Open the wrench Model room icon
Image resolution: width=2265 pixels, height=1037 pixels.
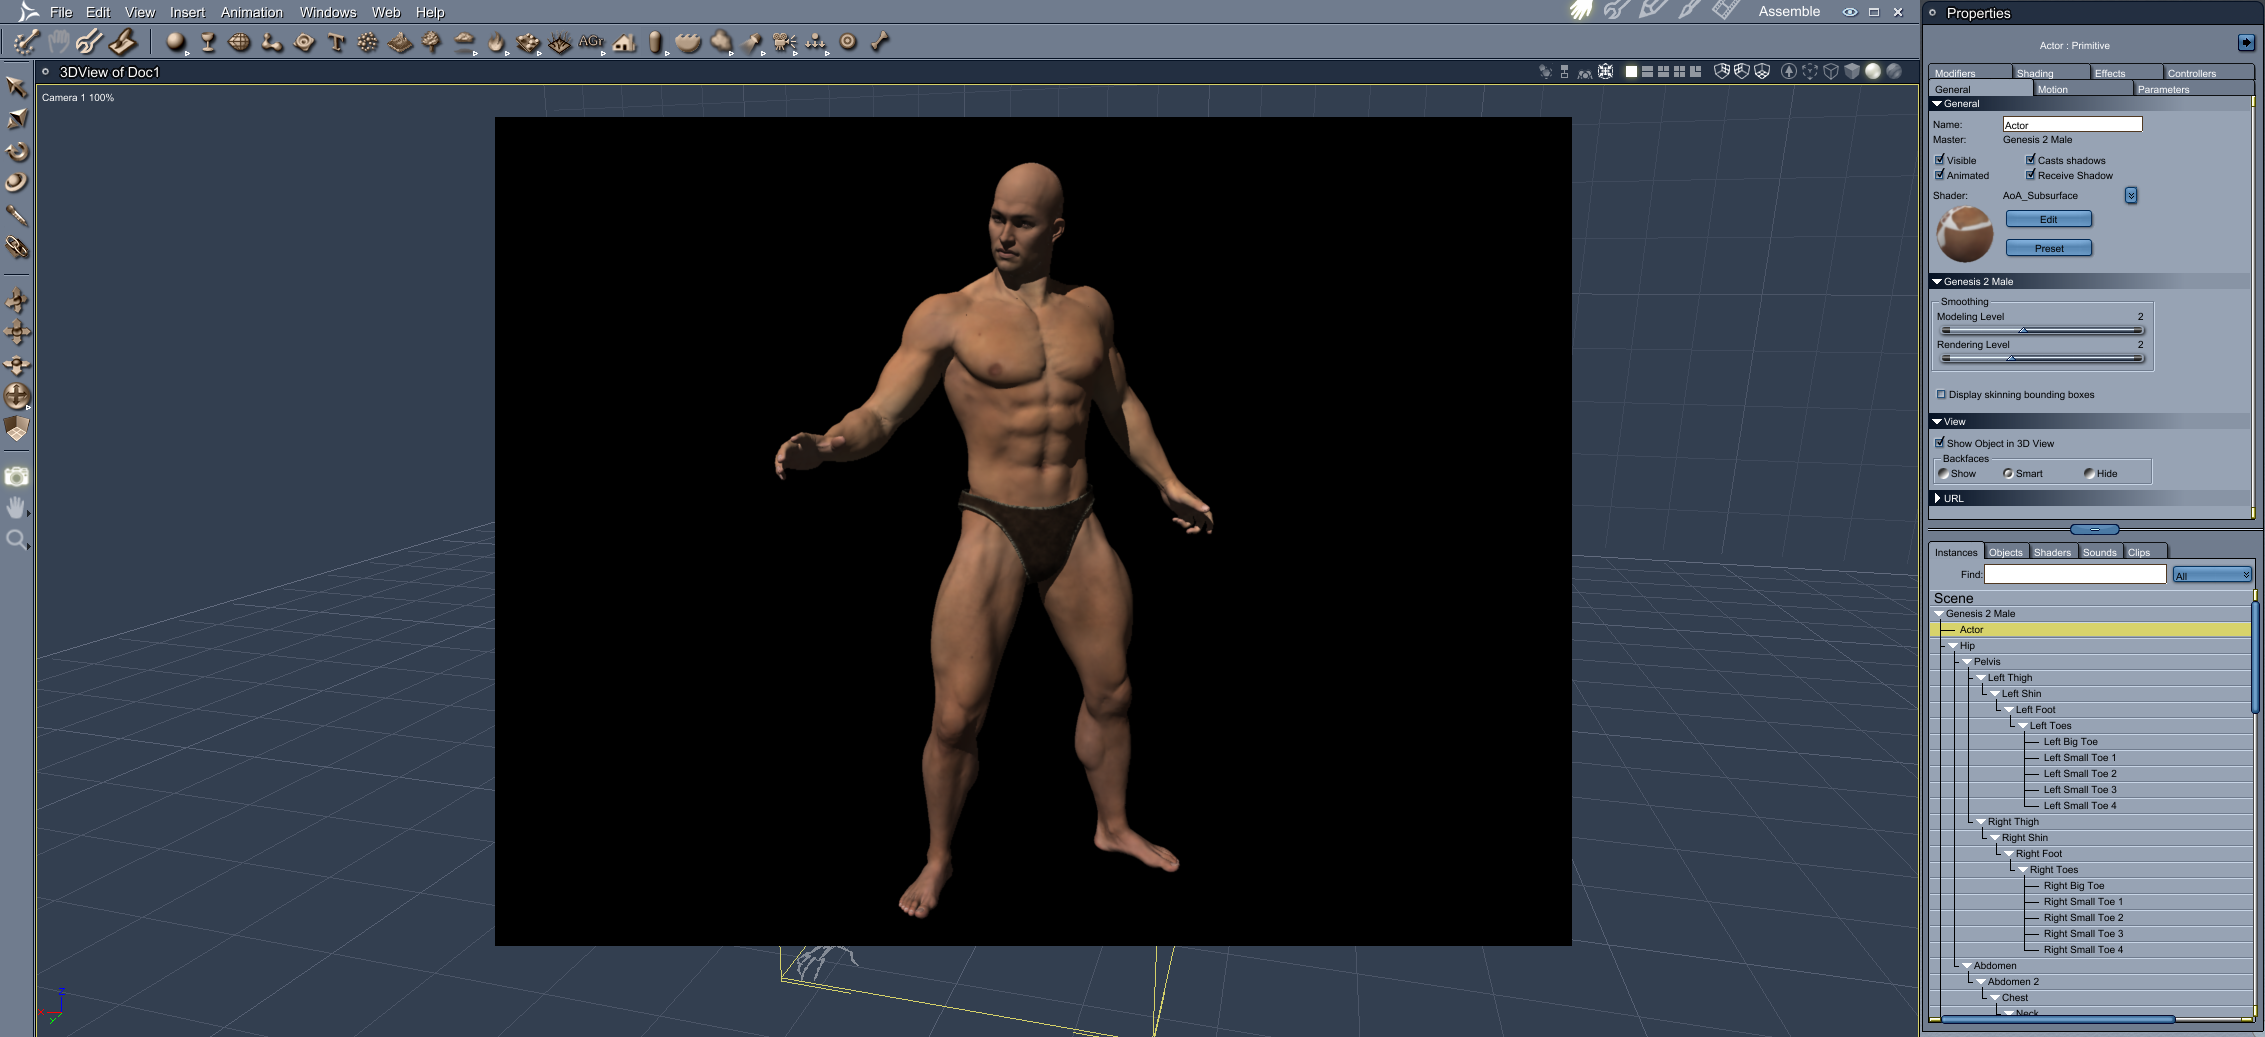1616,11
